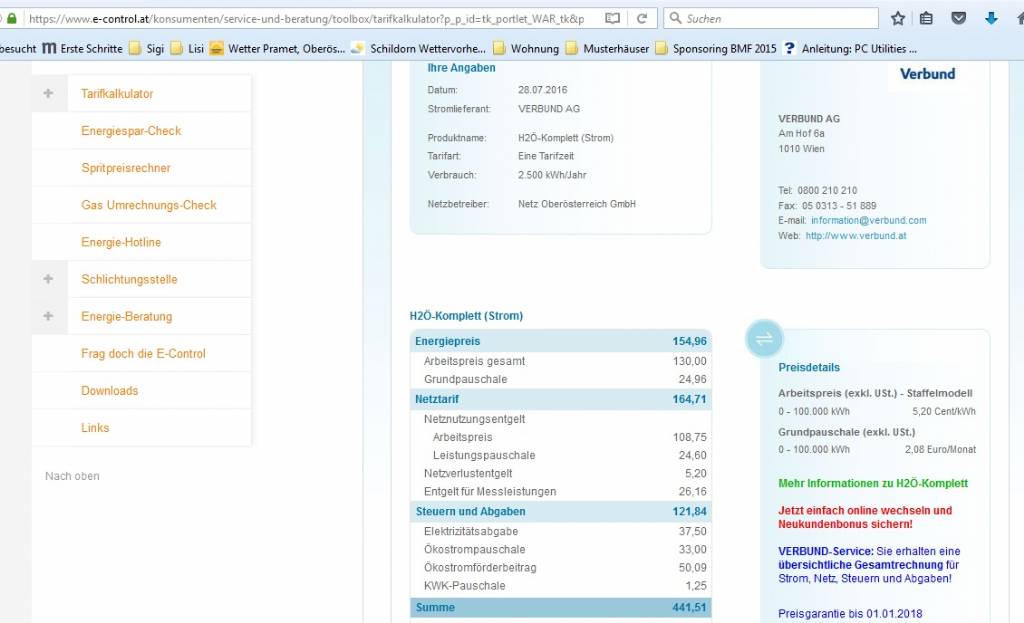Image resolution: width=1024 pixels, height=623 pixels.
Task: Select the 2,08 Euro/Monat value
Action: (940, 449)
